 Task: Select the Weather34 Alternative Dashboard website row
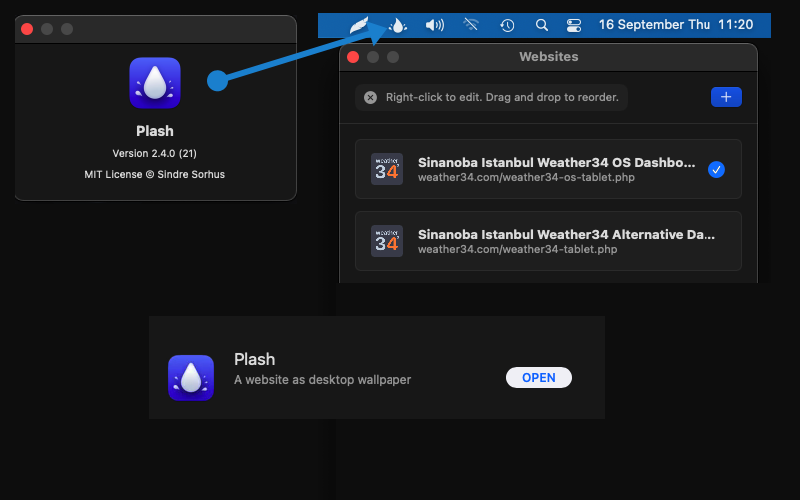coord(548,241)
